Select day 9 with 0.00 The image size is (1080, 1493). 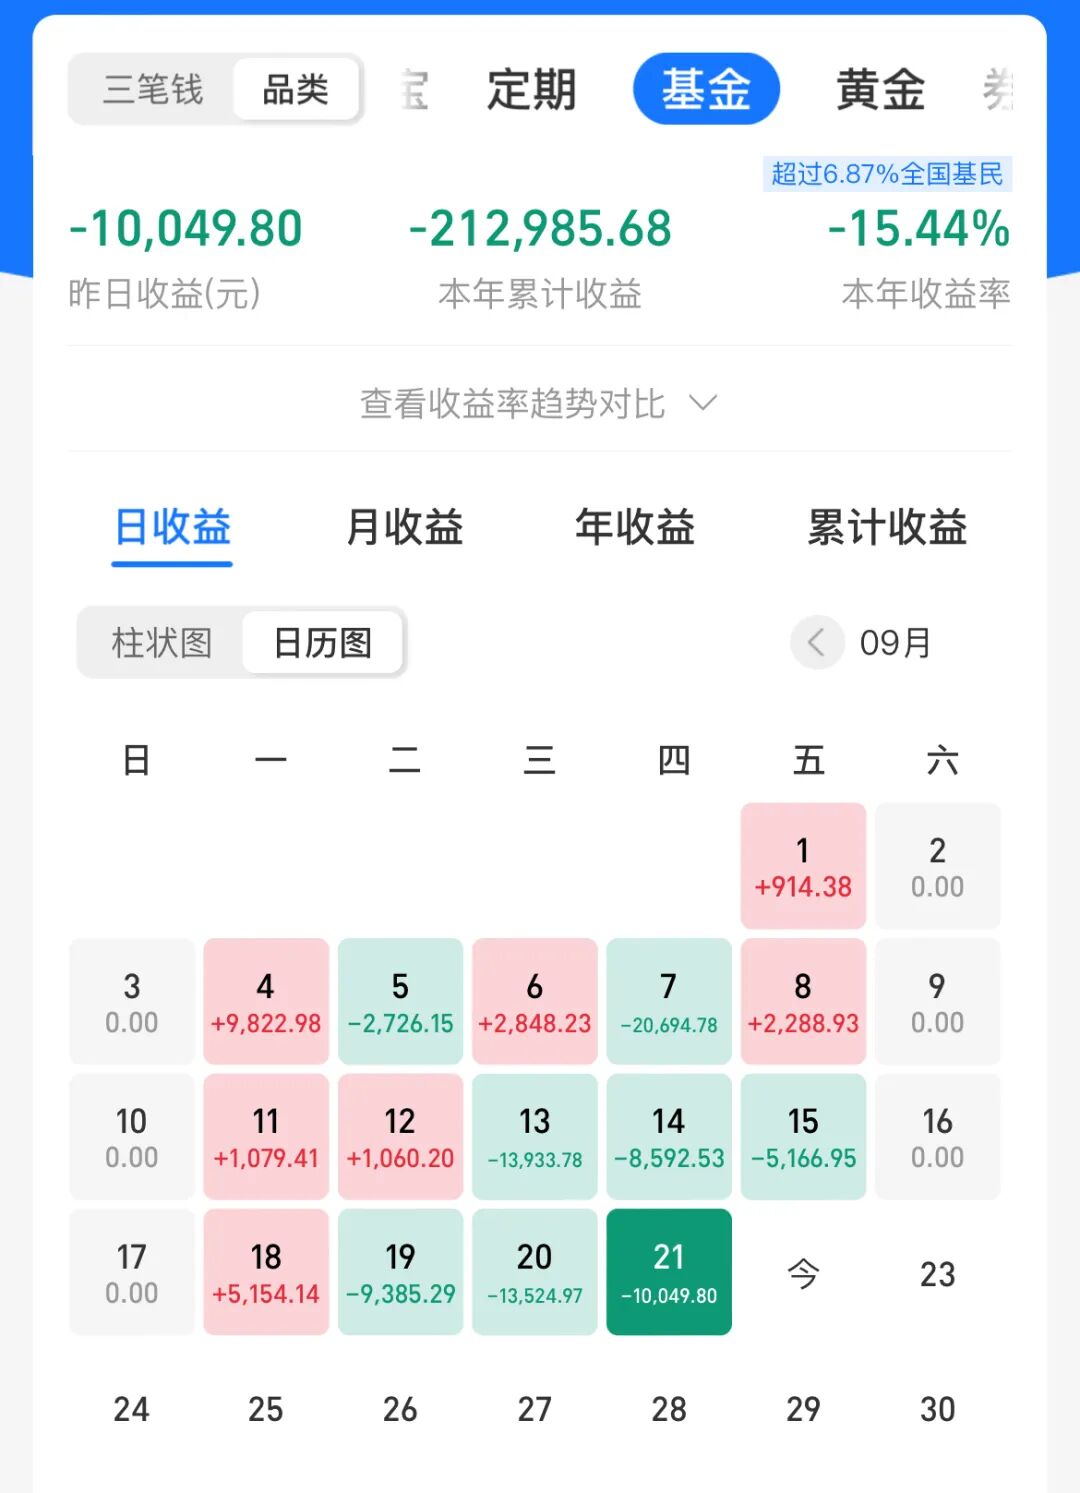point(938,1001)
